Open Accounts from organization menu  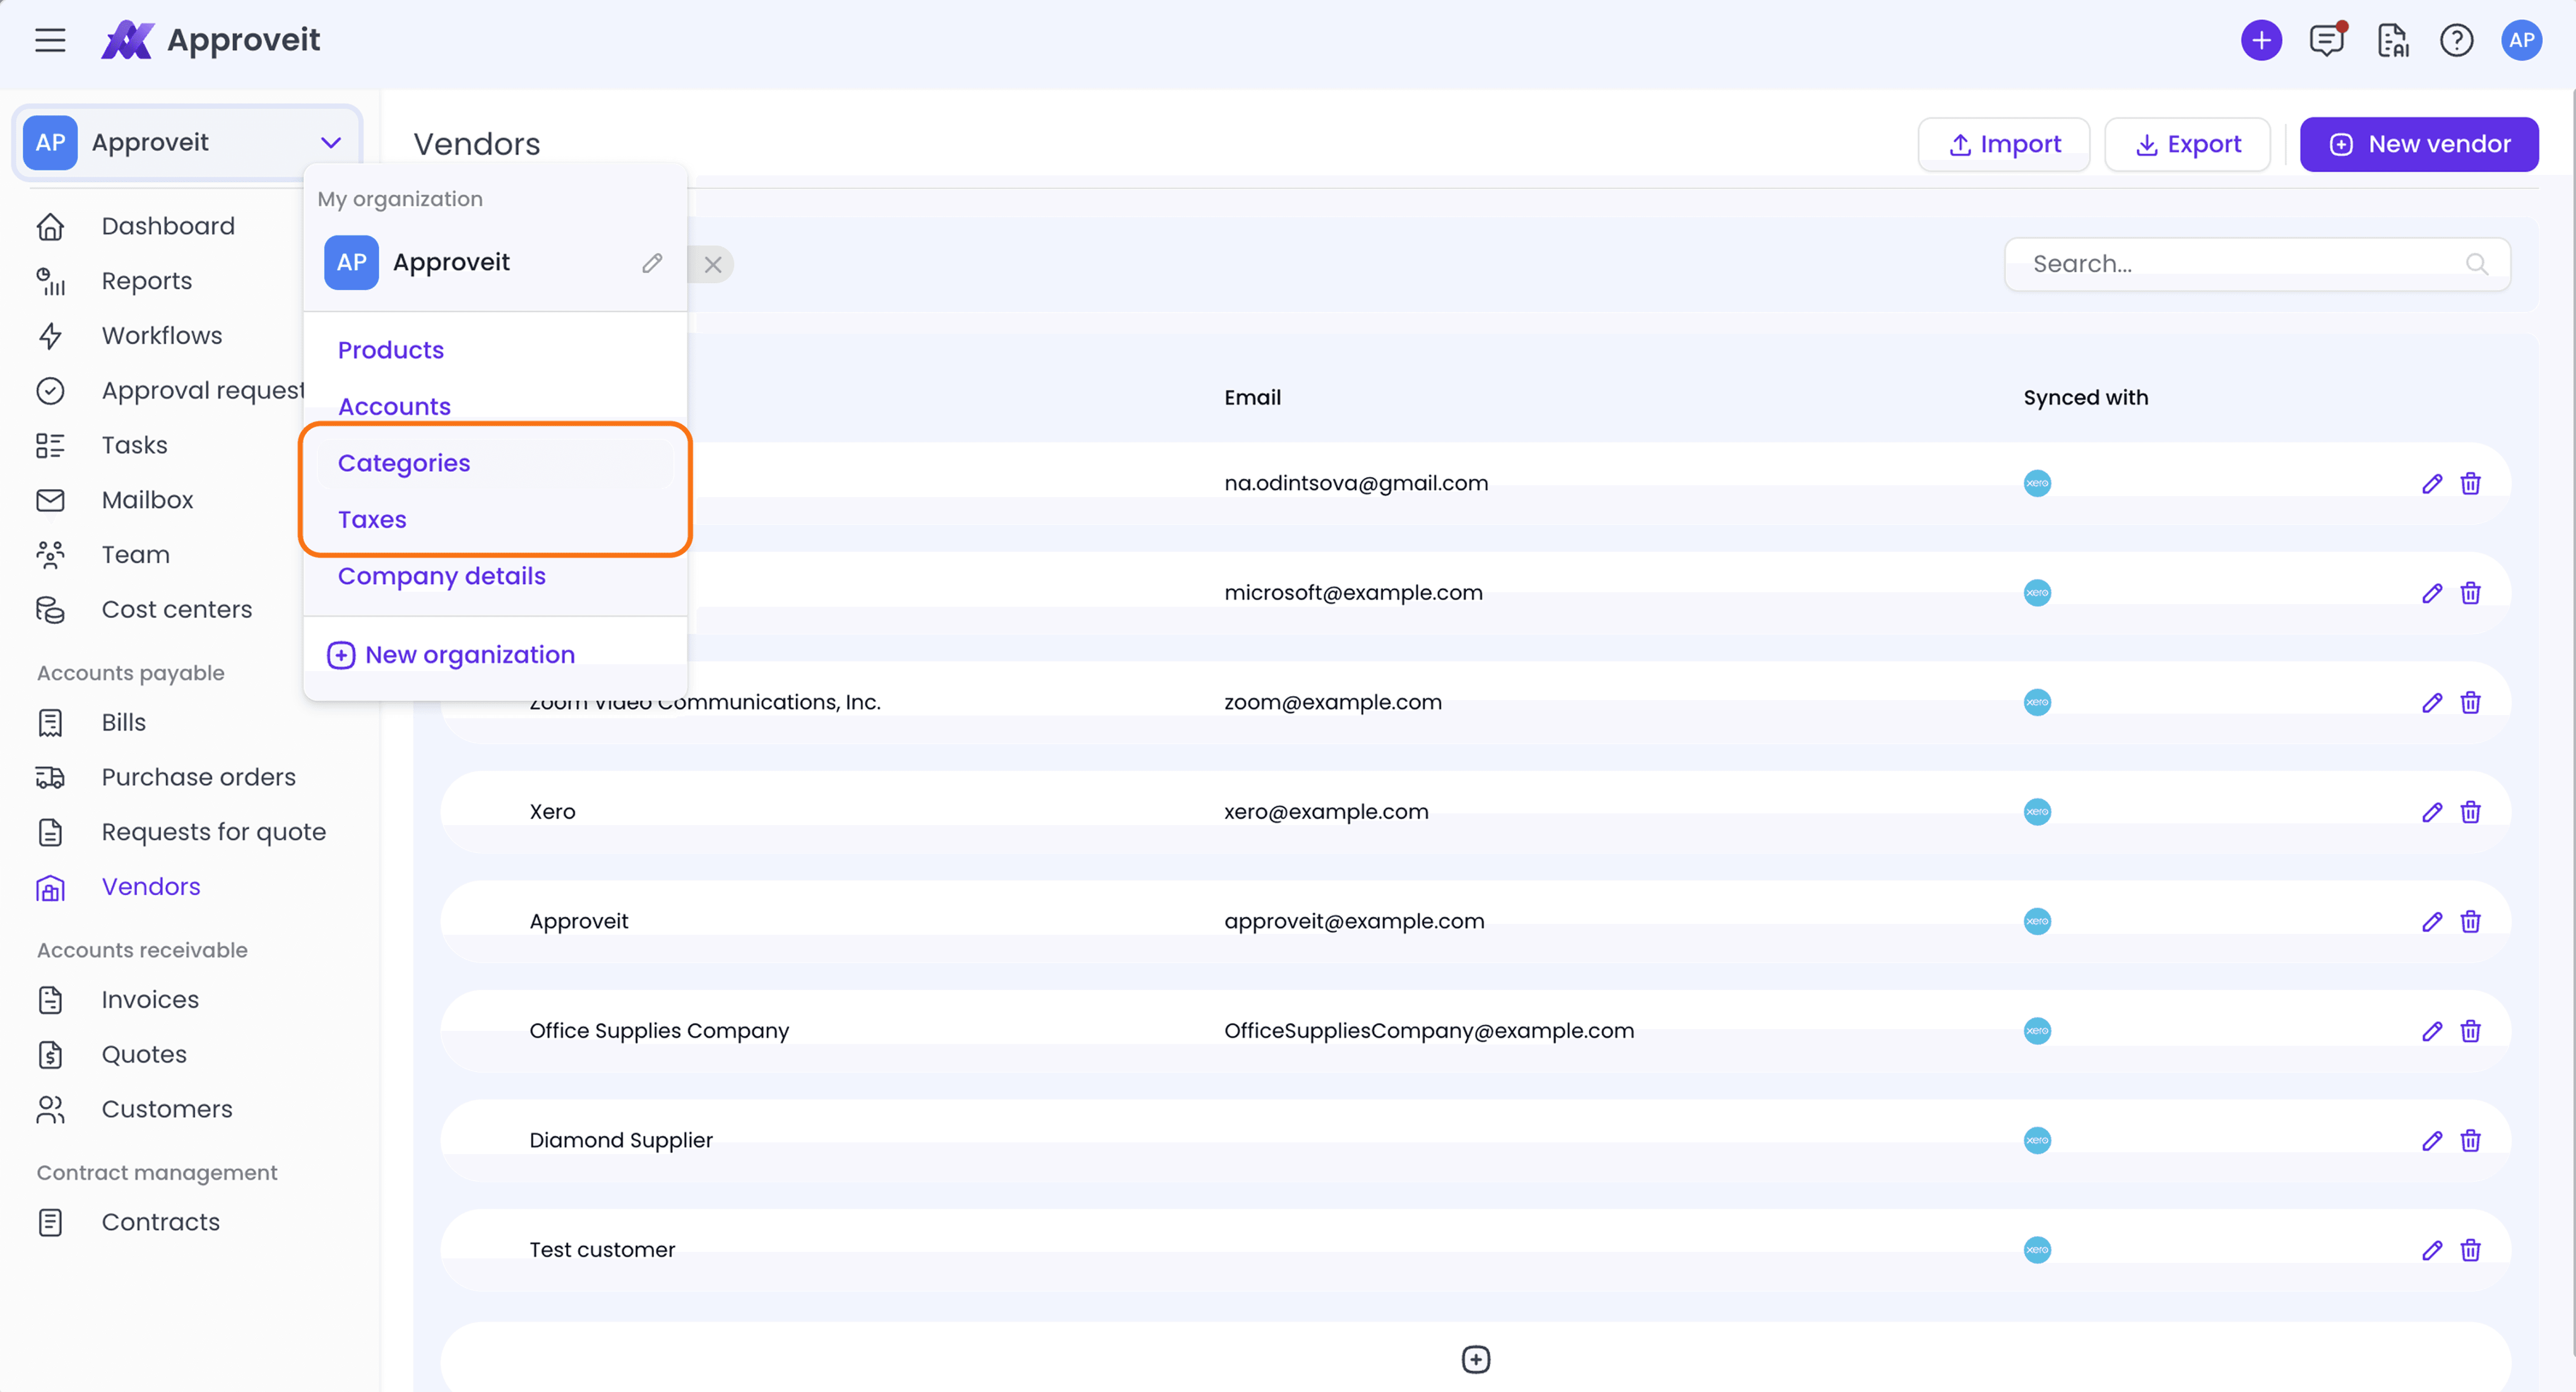click(x=394, y=407)
